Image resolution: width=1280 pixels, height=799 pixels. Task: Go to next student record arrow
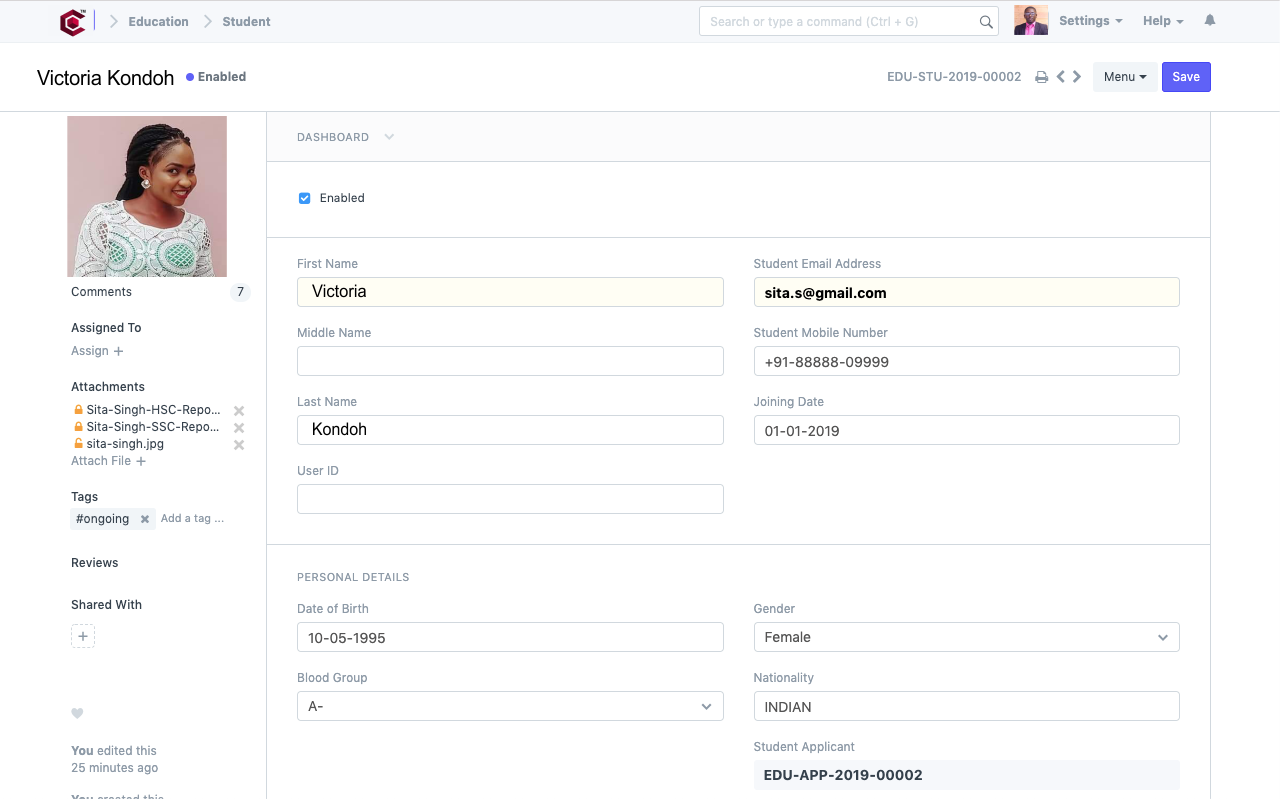(x=1077, y=77)
